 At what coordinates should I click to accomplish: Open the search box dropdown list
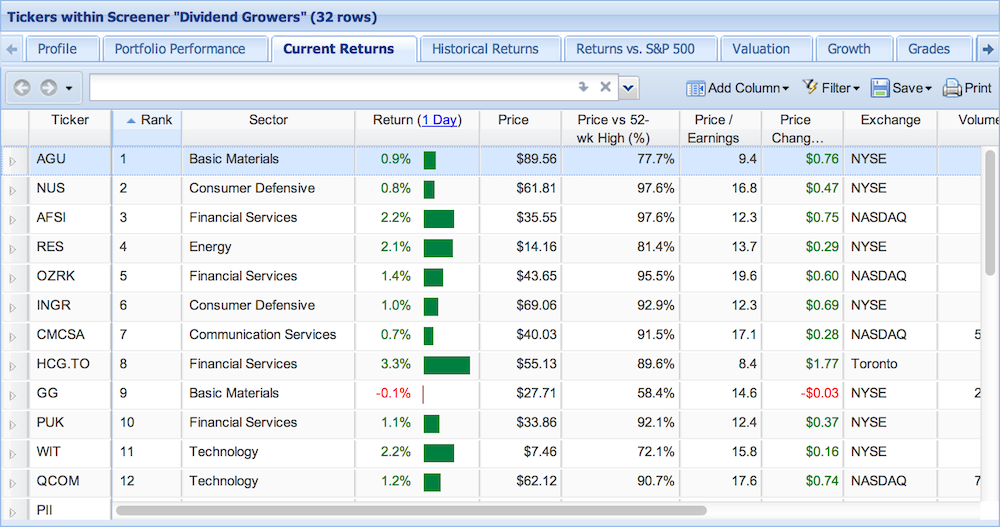pos(628,88)
